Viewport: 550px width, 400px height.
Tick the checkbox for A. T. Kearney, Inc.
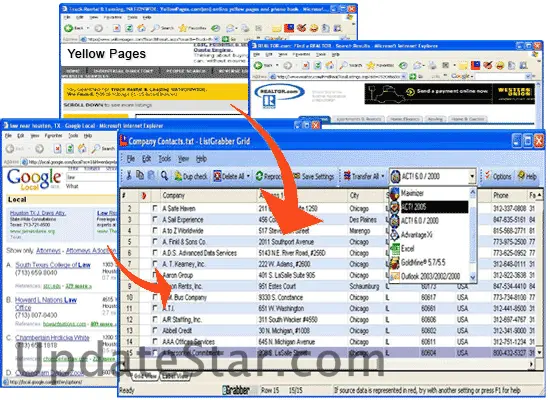pos(155,264)
